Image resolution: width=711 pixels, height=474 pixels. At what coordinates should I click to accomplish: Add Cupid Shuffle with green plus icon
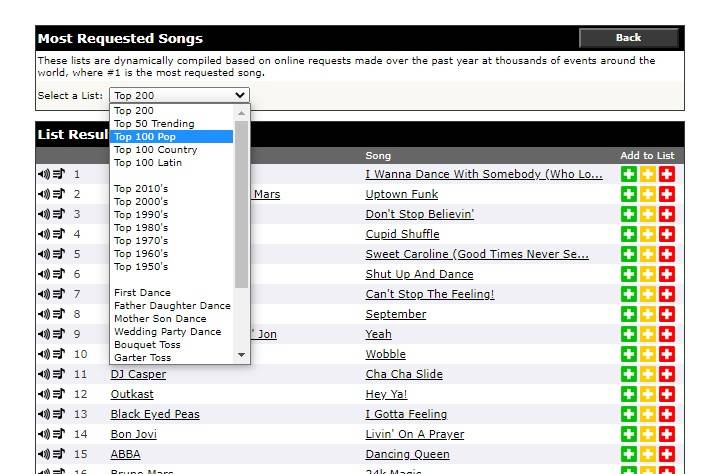(x=629, y=234)
